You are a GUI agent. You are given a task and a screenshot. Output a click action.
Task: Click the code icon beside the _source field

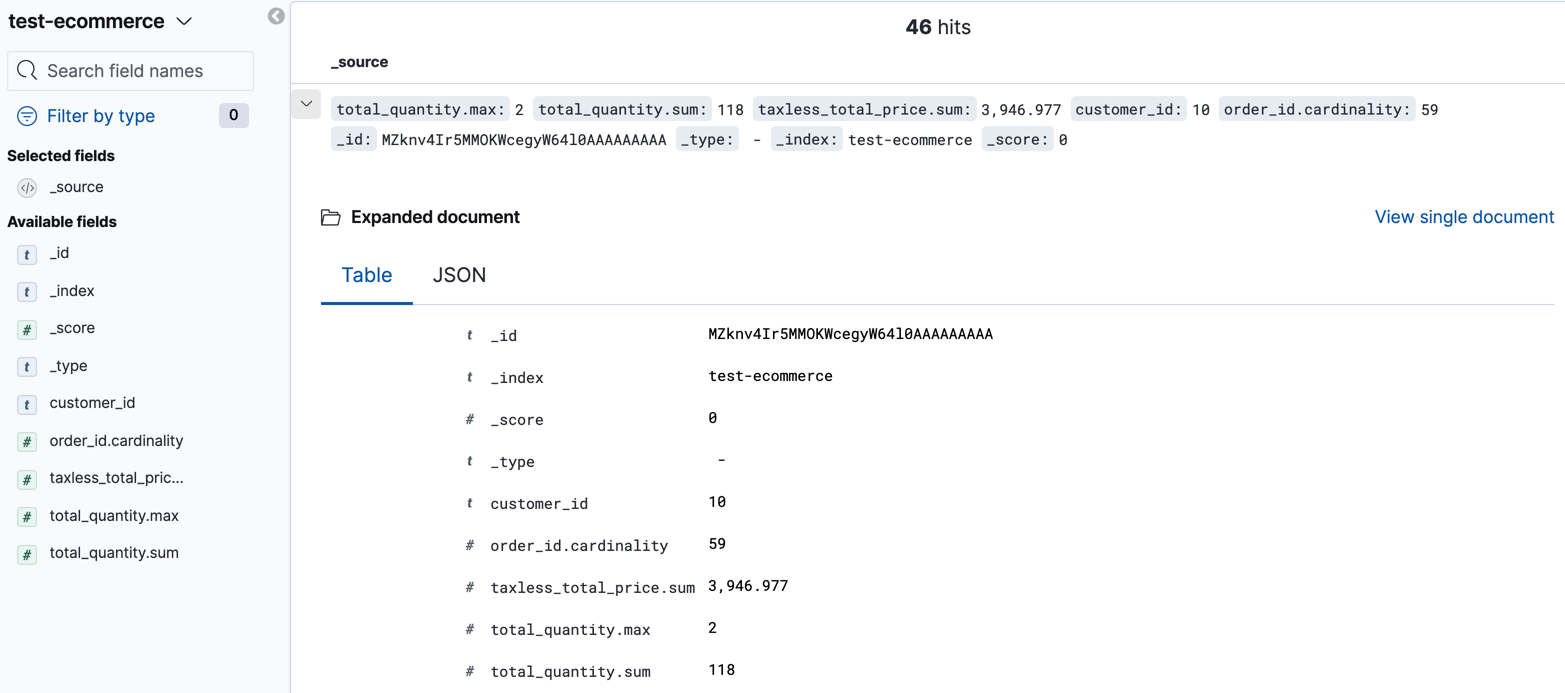point(26,187)
